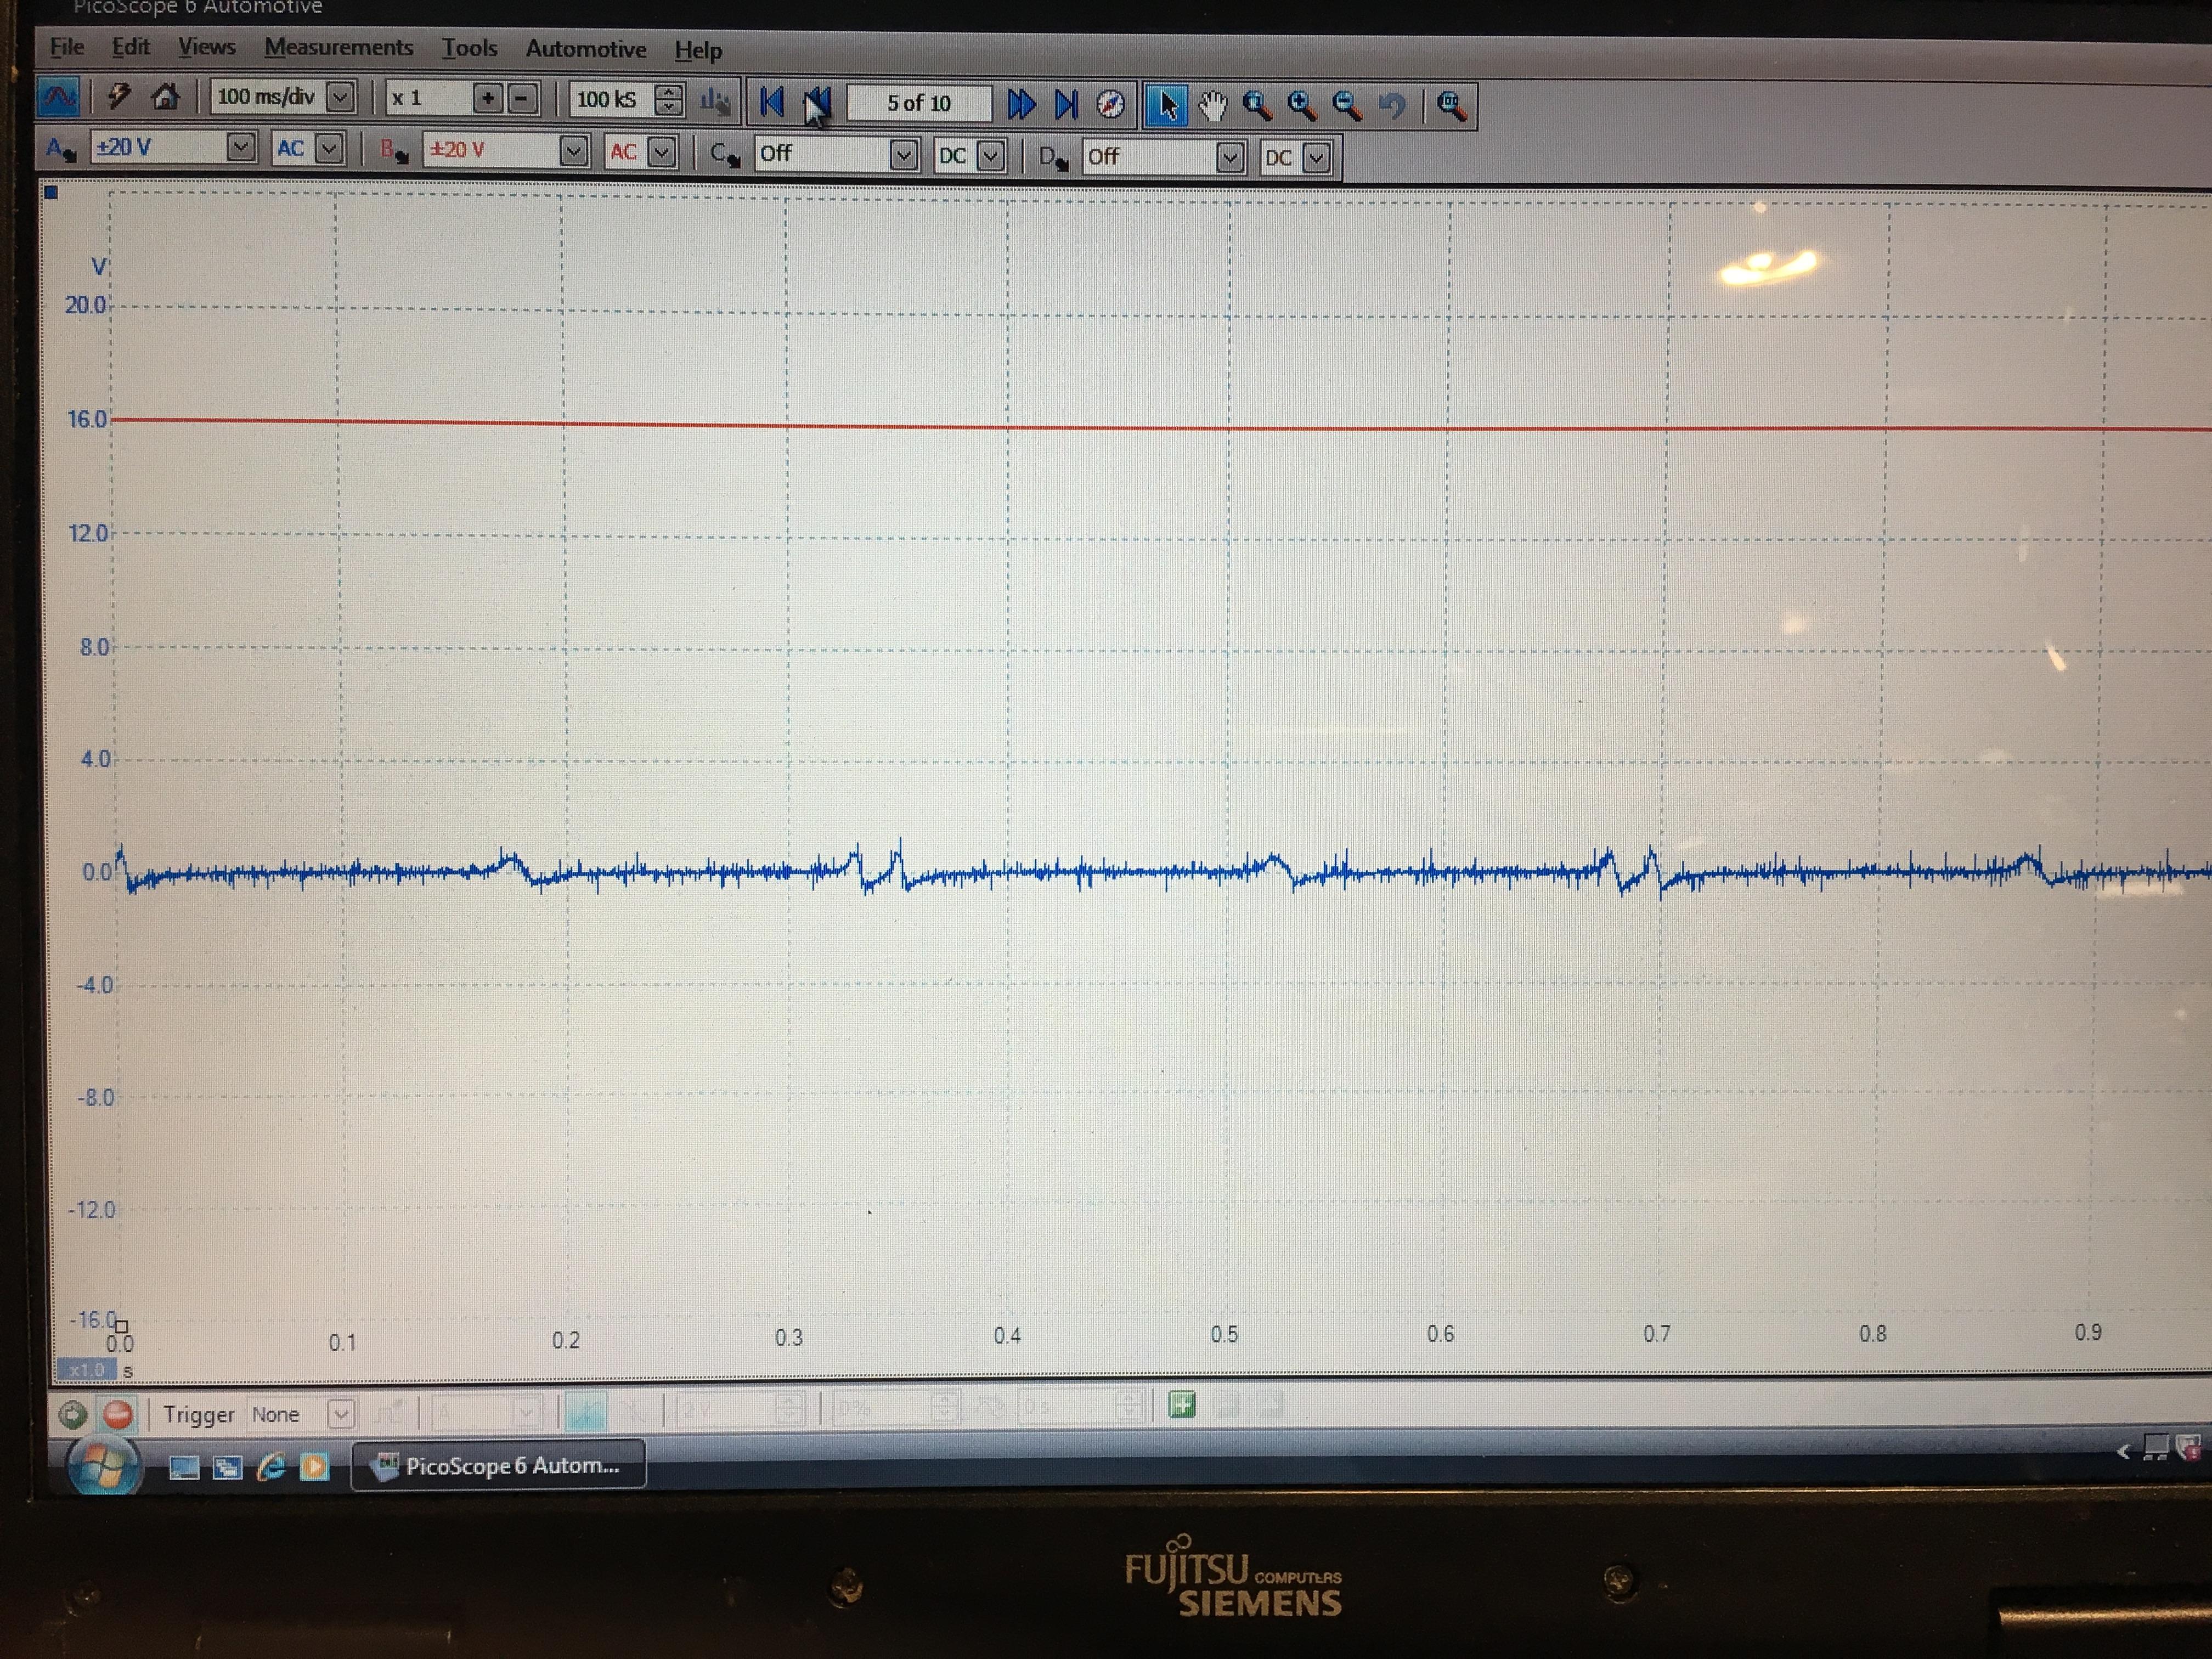Open the Edit menu
Viewport: 2212px width, 1659px height.
[x=130, y=46]
